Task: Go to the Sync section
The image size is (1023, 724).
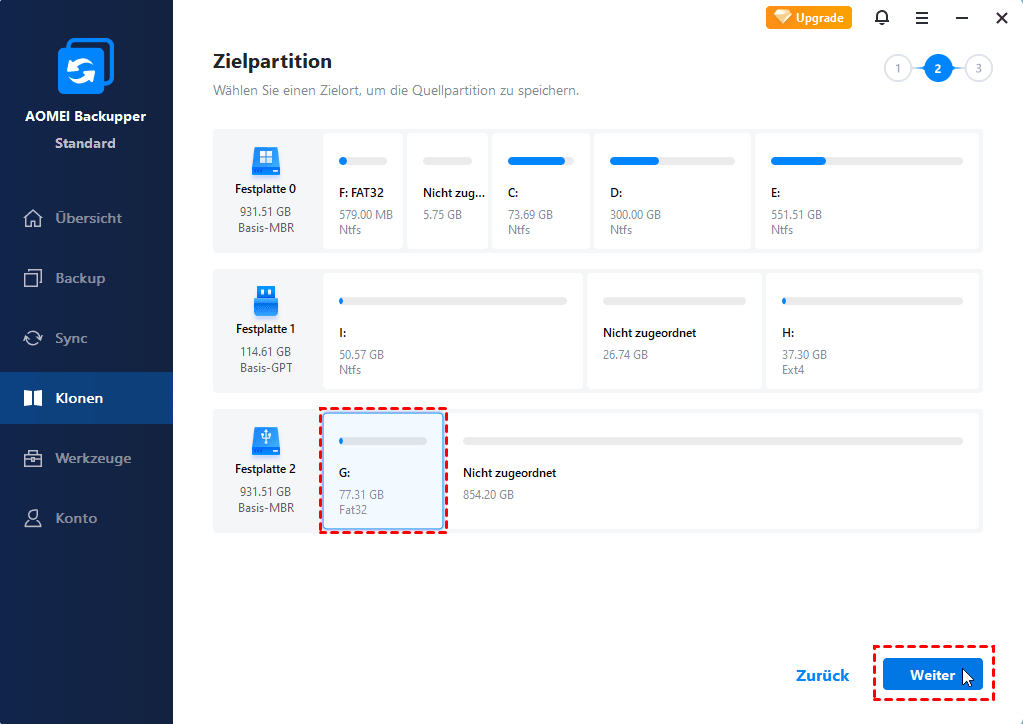Action: [87, 339]
